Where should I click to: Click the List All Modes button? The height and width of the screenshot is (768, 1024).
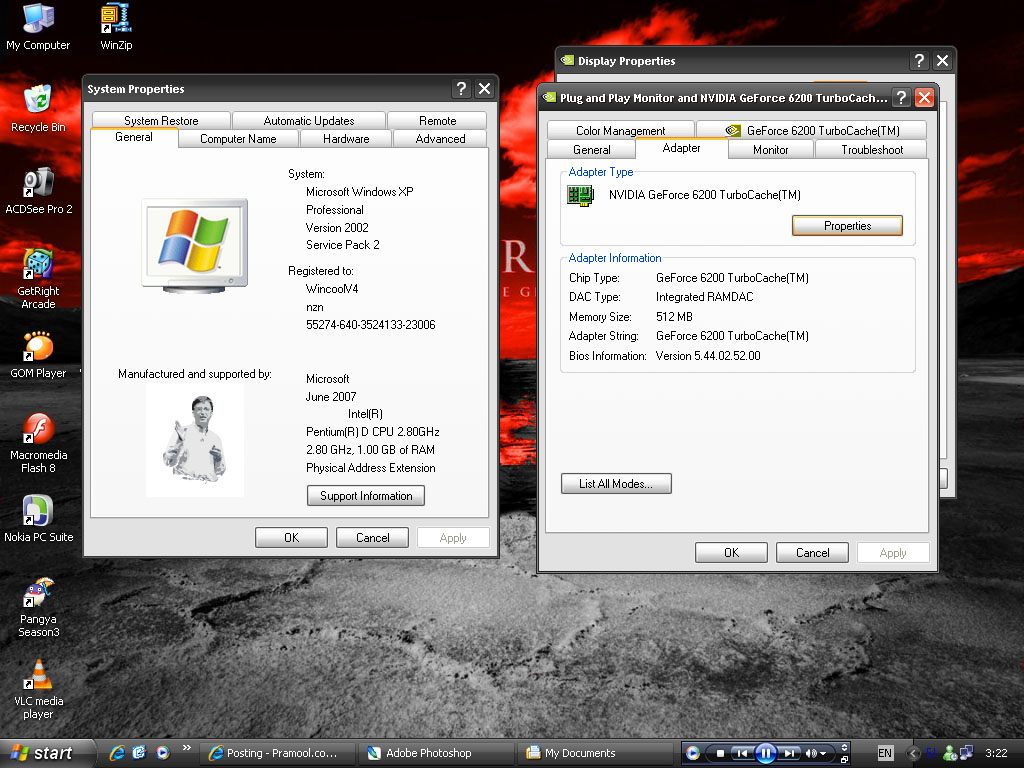coord(616,484)
